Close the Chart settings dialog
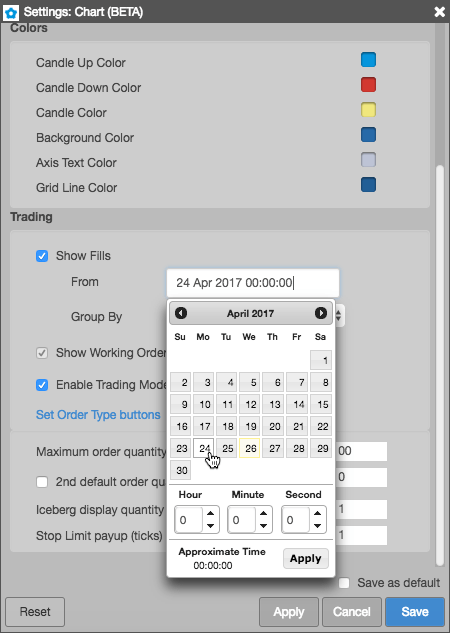The width and height of the screenshot is (450, 633). [440, 12]
